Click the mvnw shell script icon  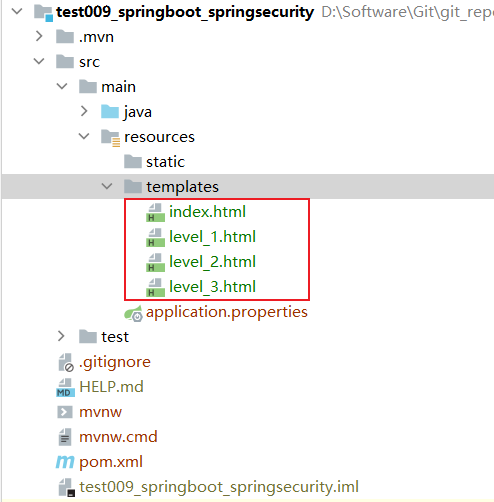pyautogui.click(x=65, y=412)
